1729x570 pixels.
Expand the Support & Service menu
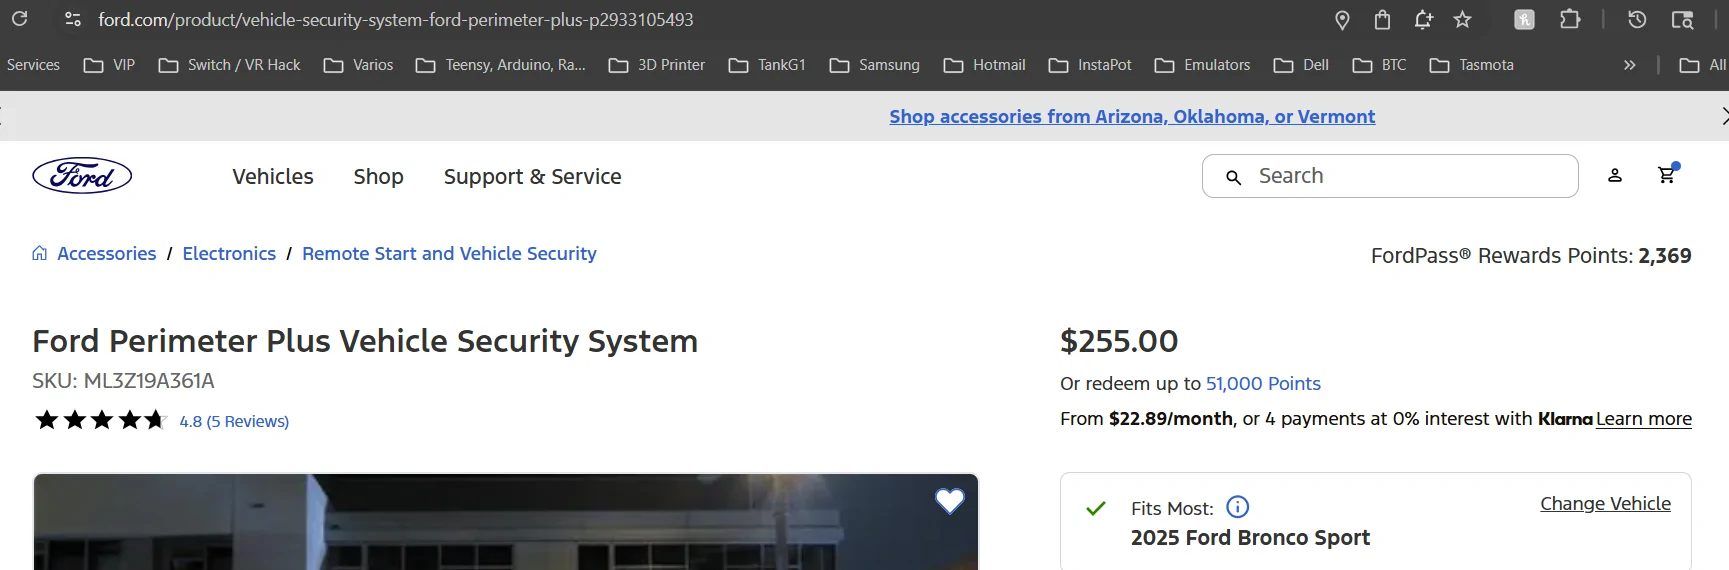532,177
